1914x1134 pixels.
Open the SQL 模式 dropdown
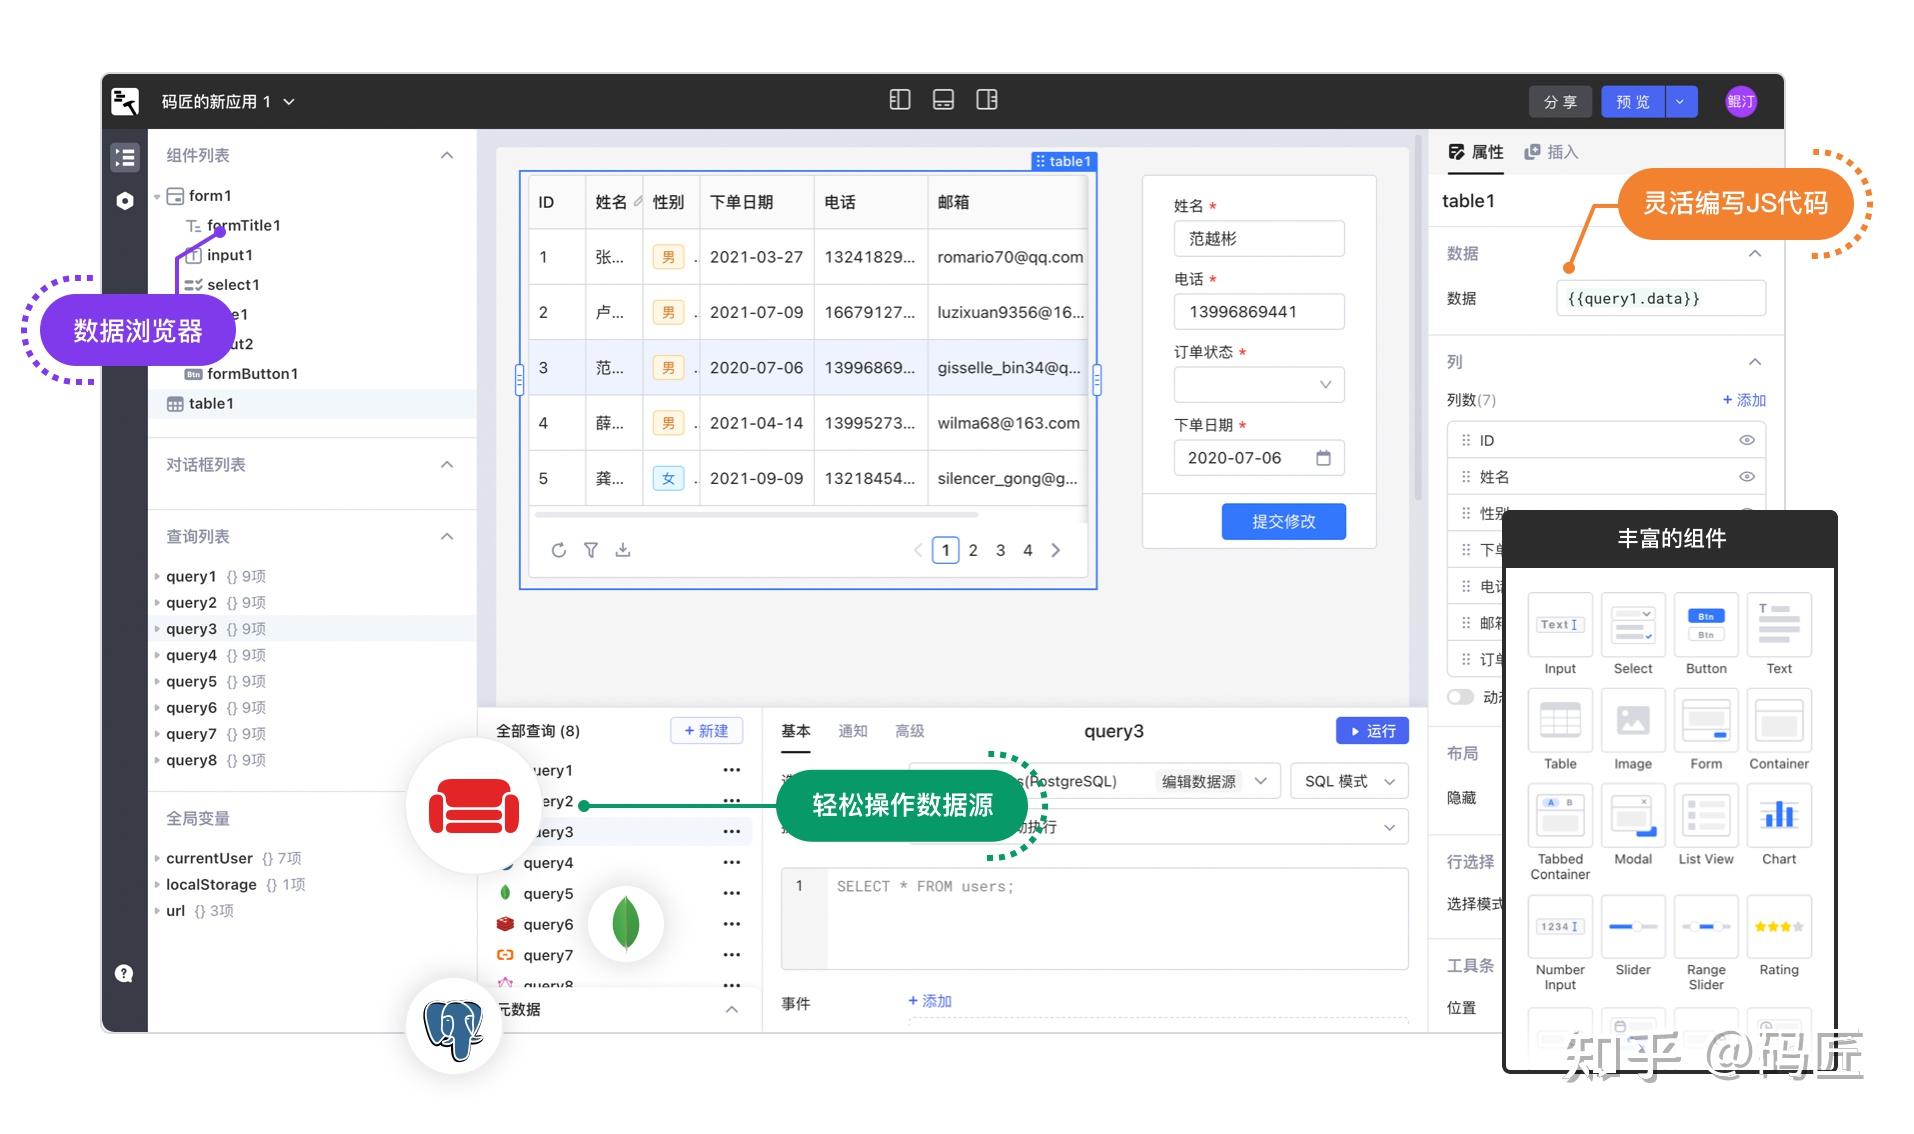[1348, 780]
